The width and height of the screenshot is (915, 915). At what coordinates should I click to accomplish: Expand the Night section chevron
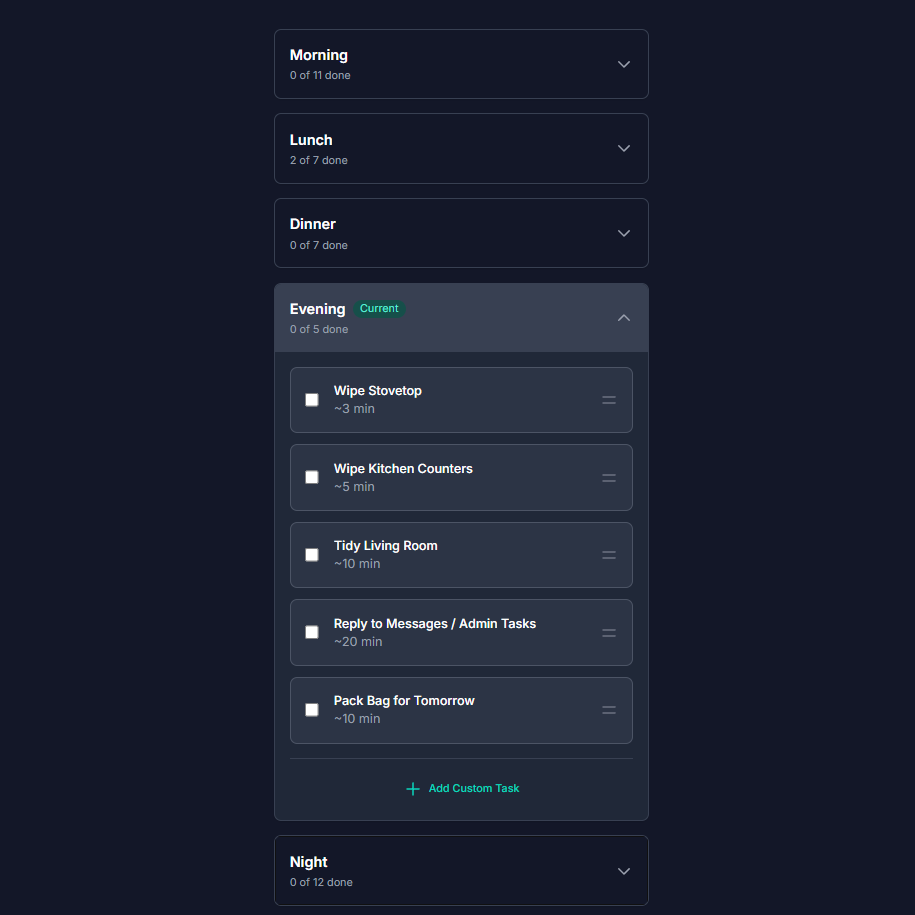click(x=623, y=871)
